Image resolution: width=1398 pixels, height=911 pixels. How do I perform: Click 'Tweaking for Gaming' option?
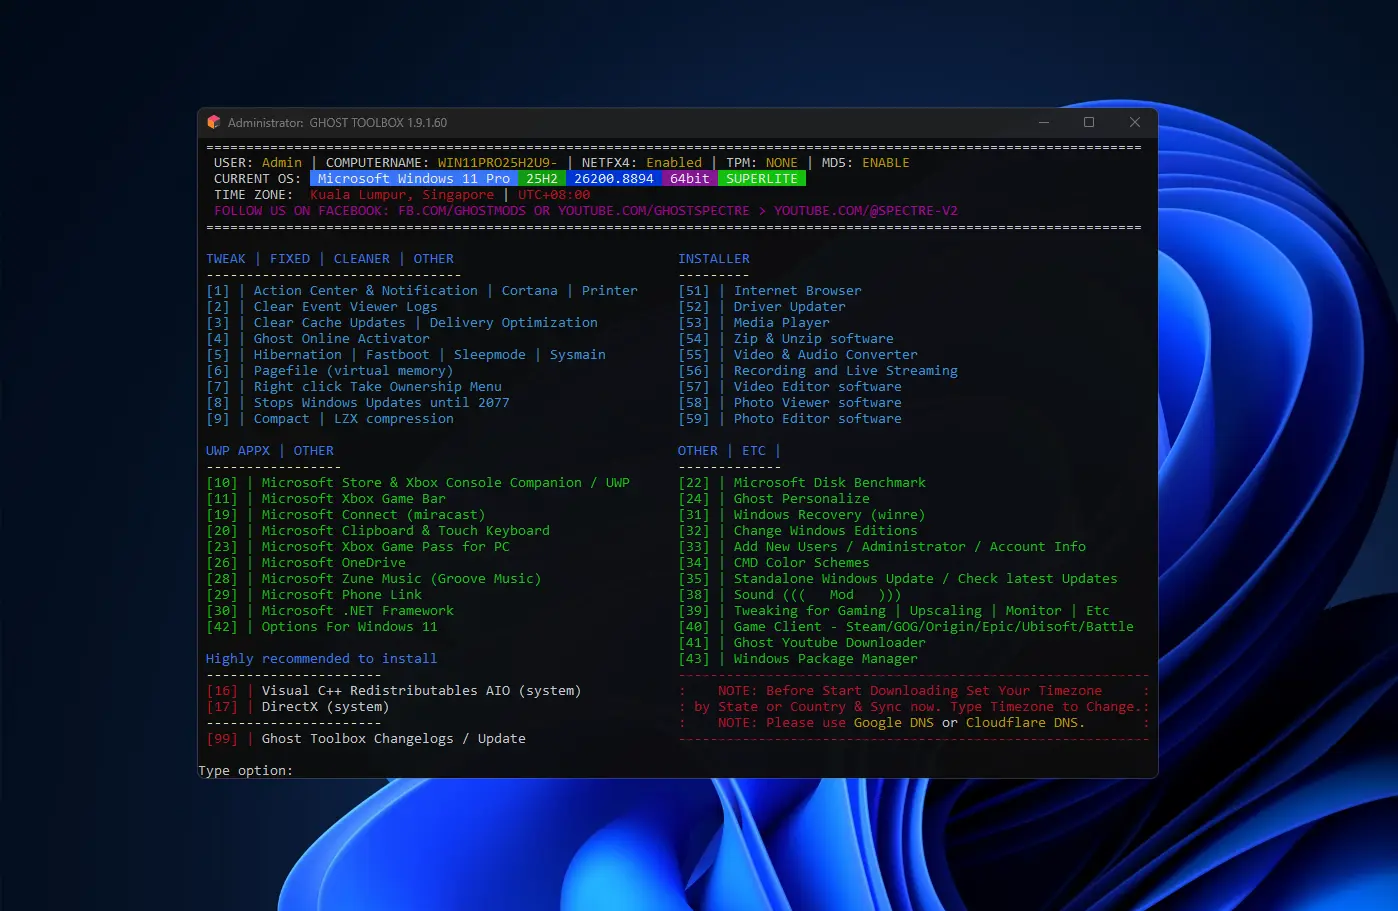click(810, 611)
